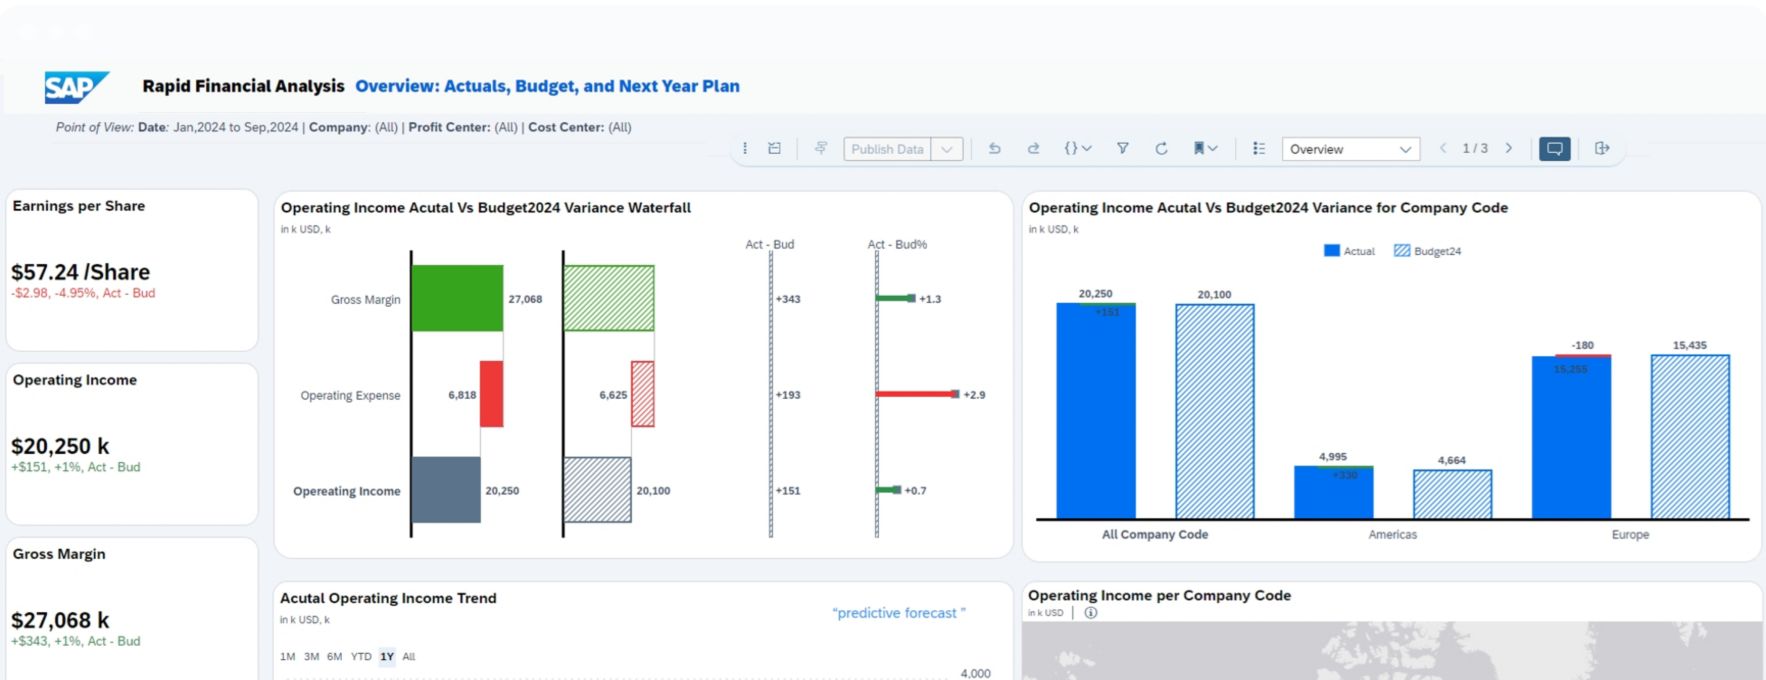Open the page list icon
Image resolution: width=1766 pixels, height=680 pixels.
(1259, 149)
